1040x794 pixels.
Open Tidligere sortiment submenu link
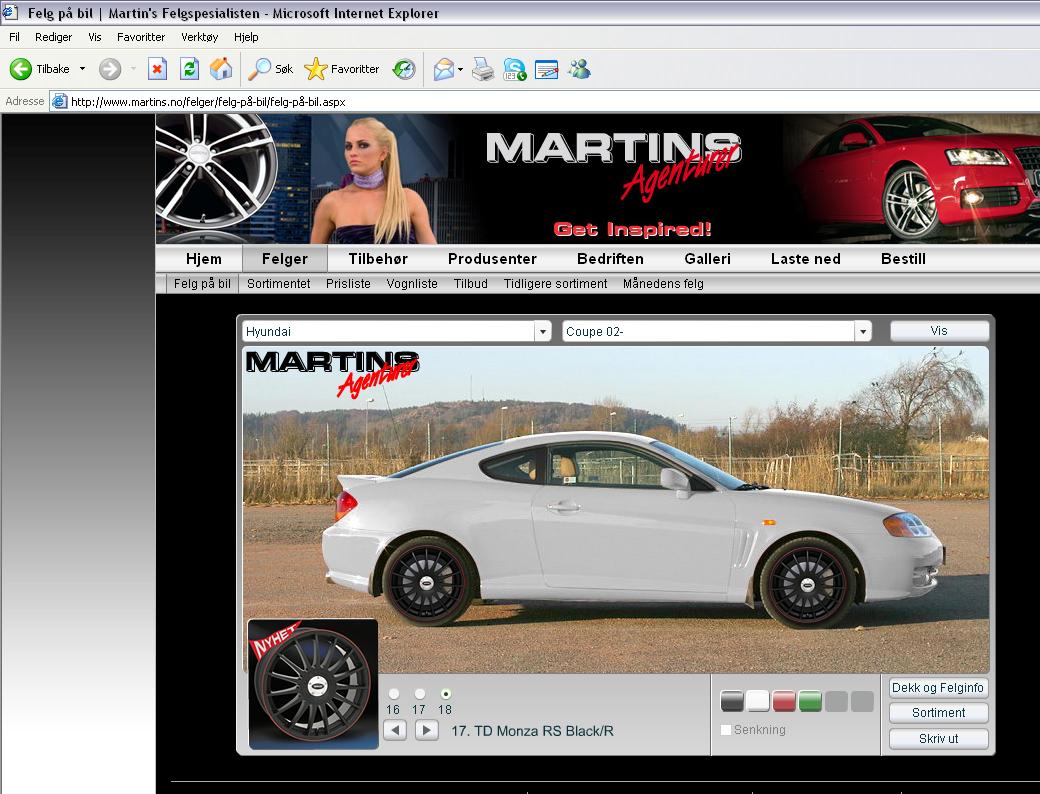pyautogui.click(x=555, y=284)
